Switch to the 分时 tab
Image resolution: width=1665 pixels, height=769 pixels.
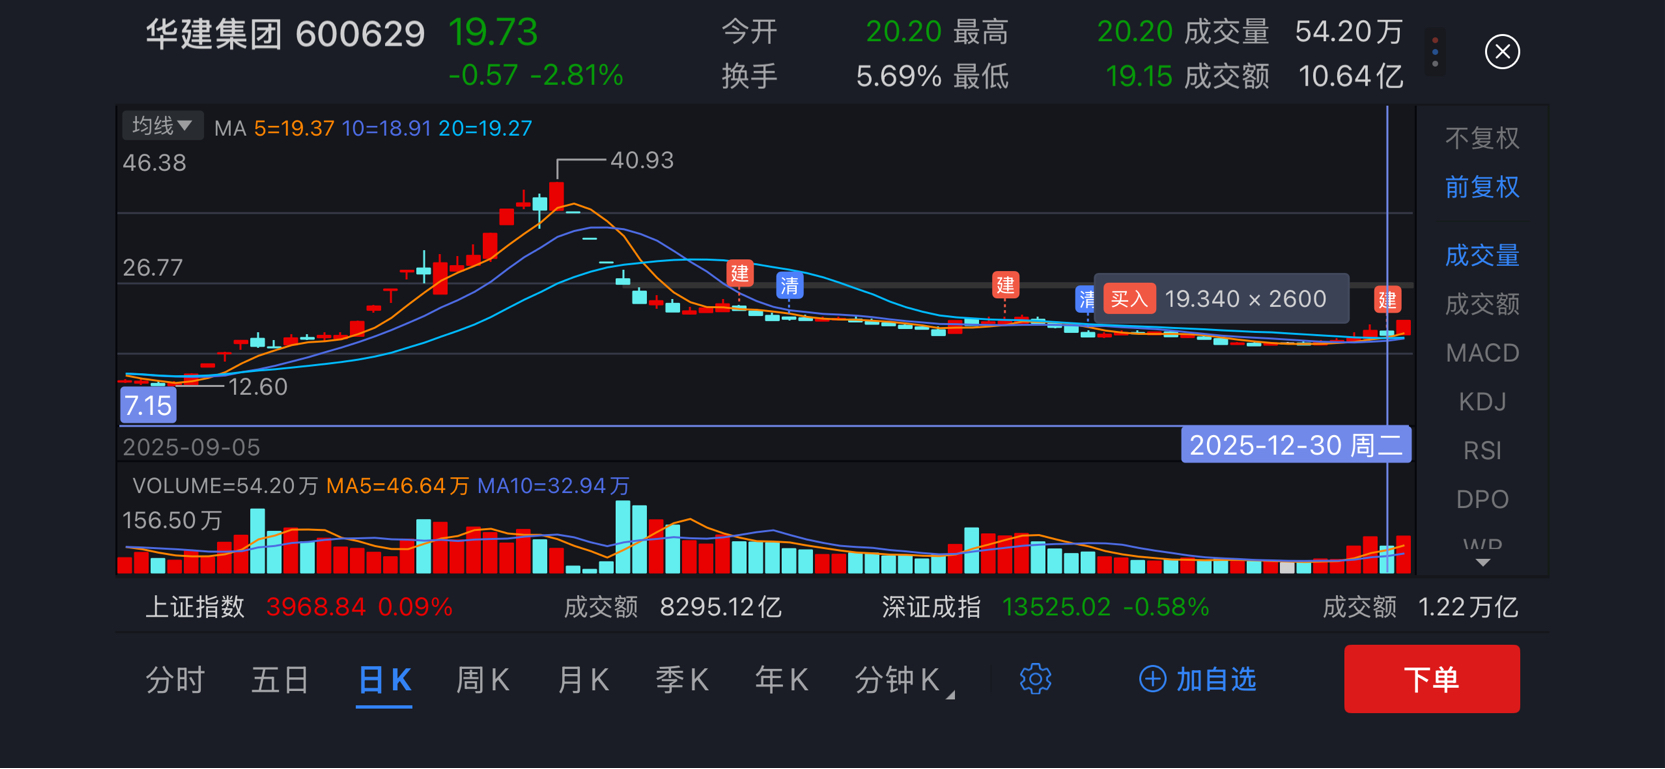click(x=175, y=680)
